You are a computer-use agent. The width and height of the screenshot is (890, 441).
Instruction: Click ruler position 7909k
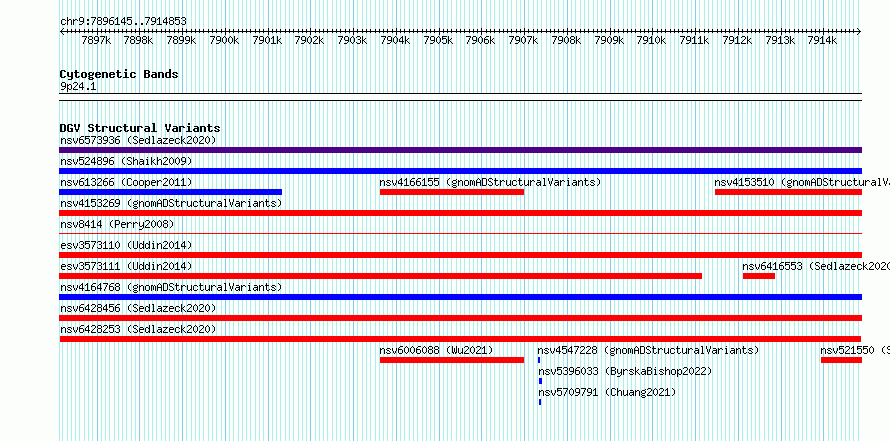click(x=609, y=40)
